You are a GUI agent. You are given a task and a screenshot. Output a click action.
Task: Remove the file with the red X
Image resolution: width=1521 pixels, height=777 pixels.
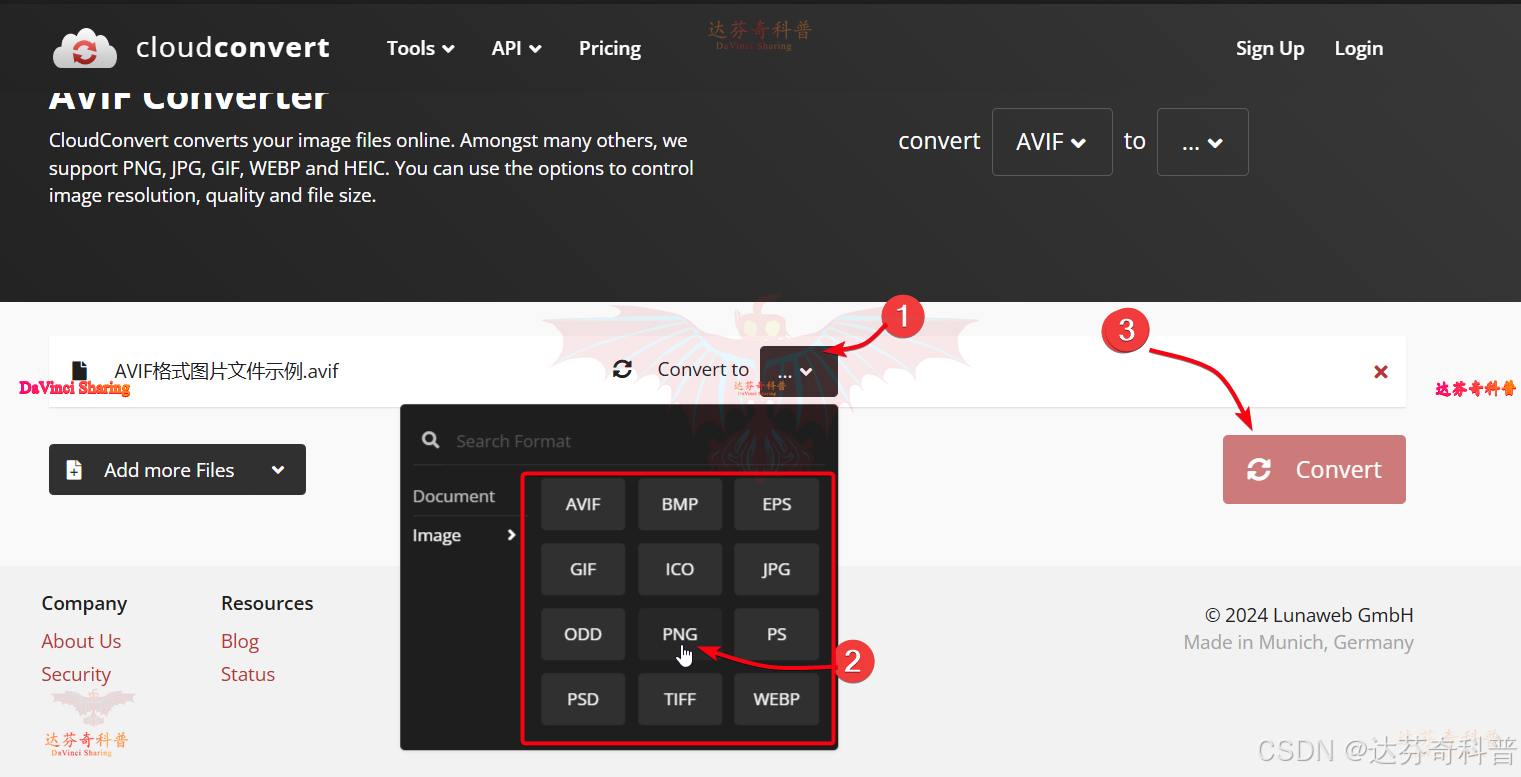tap(1381, 372)
